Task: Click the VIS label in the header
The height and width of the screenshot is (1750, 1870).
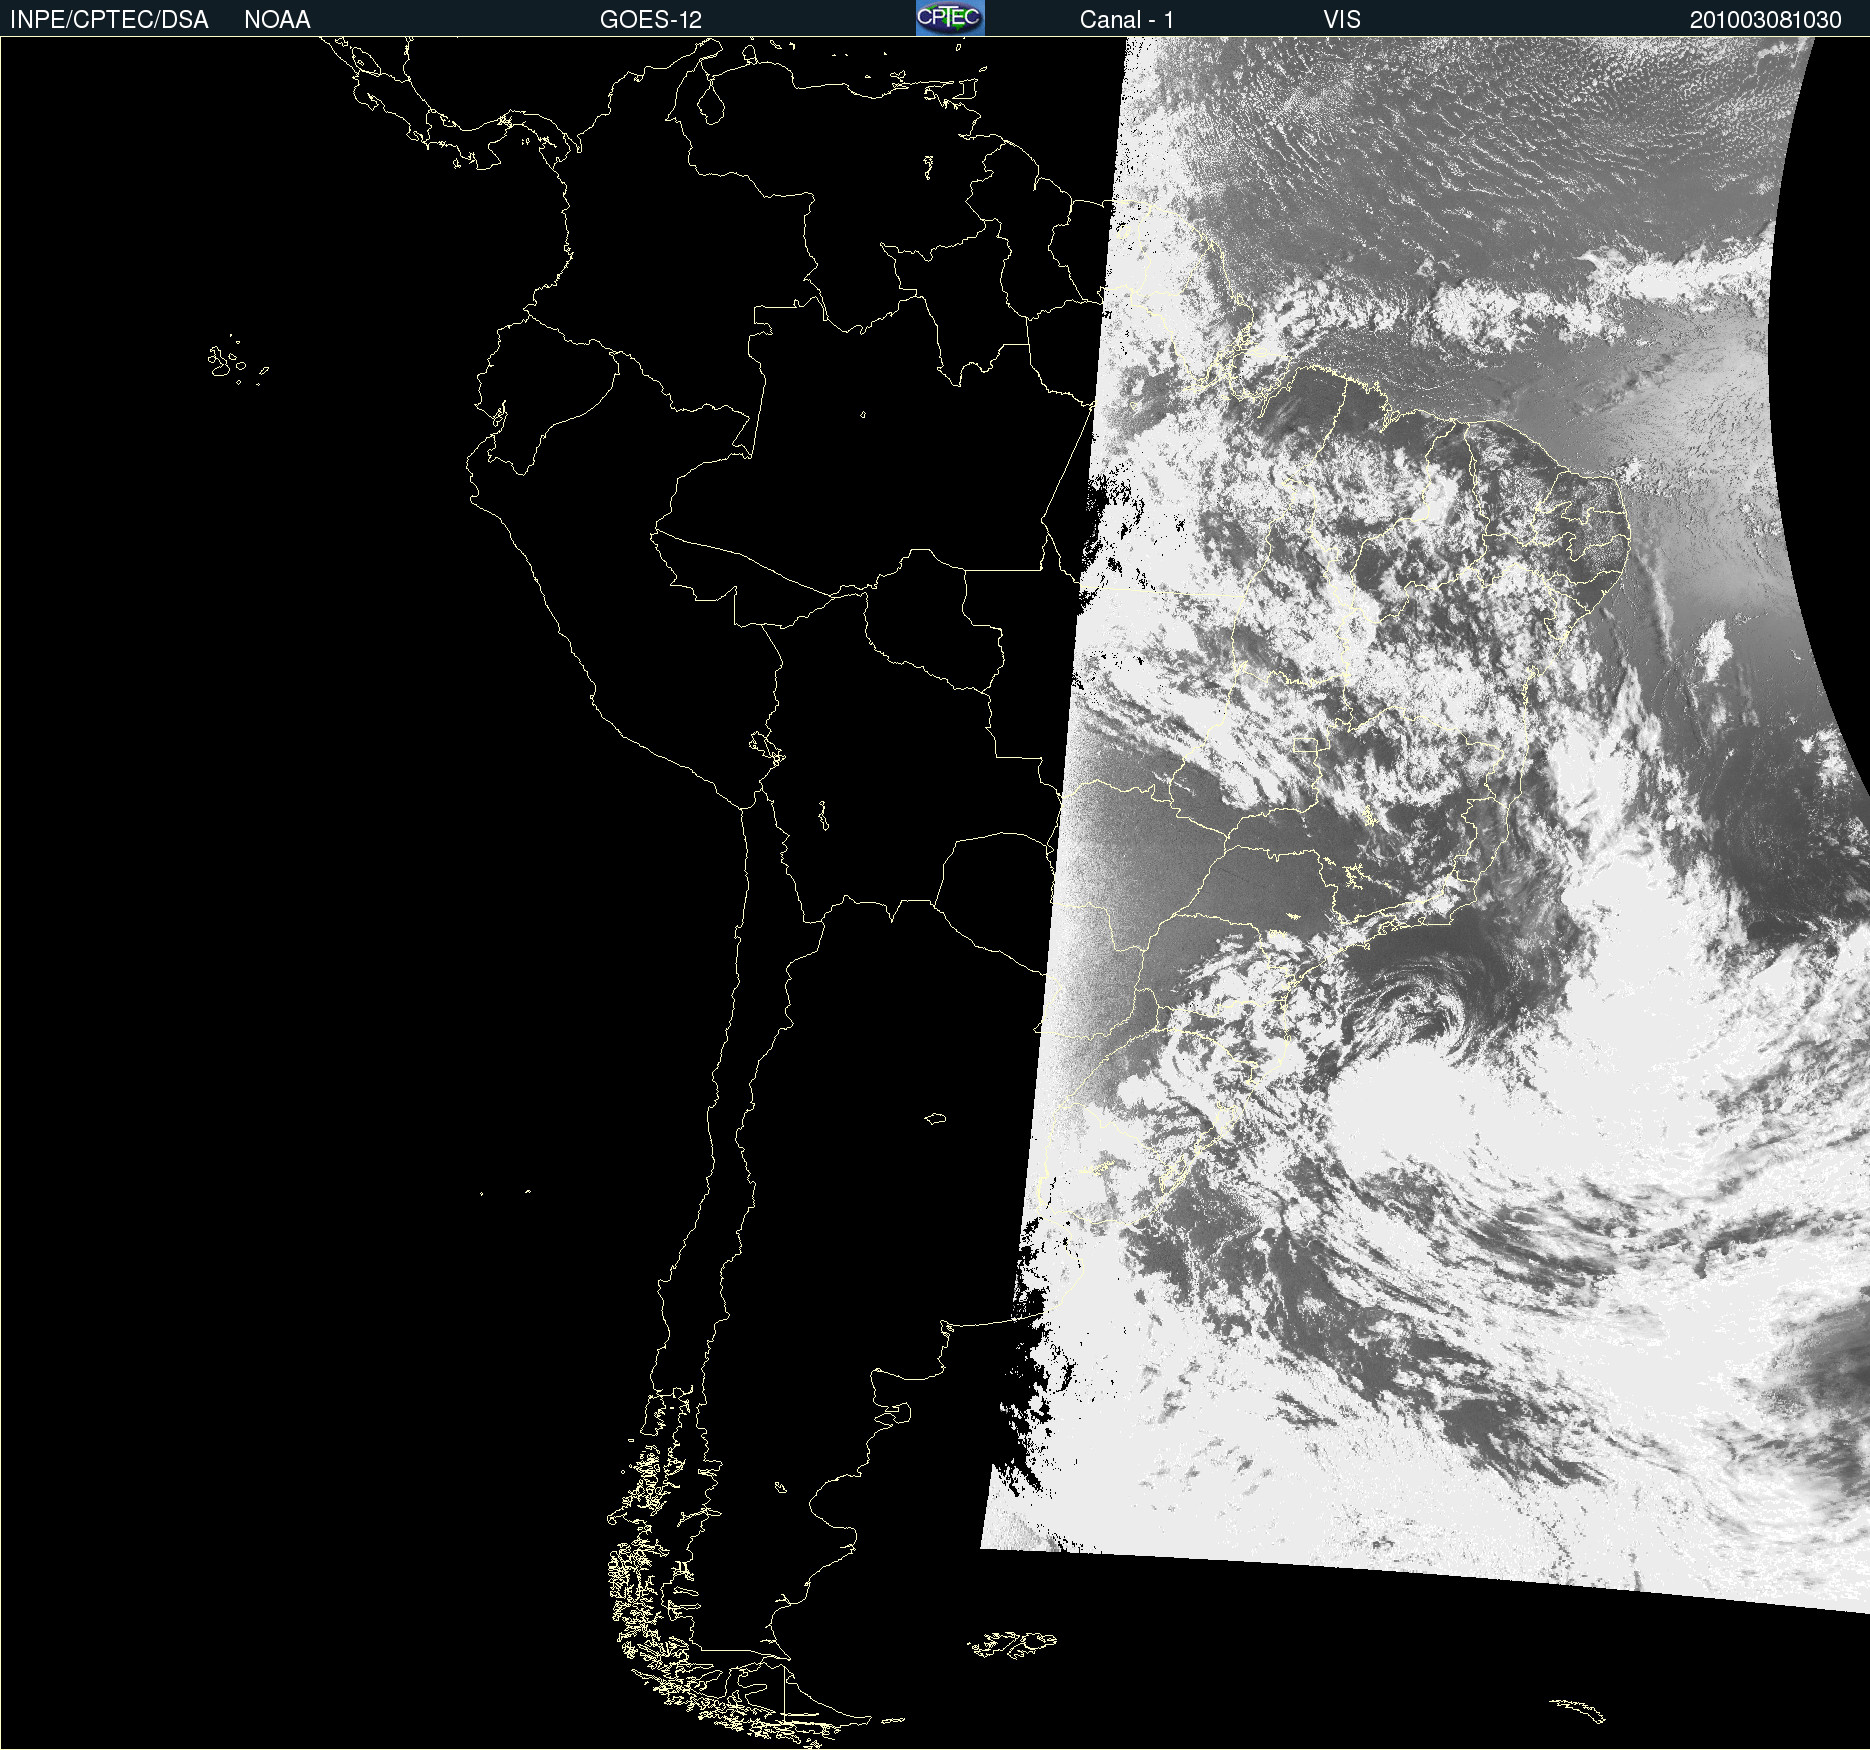Action: (1342, 20)
